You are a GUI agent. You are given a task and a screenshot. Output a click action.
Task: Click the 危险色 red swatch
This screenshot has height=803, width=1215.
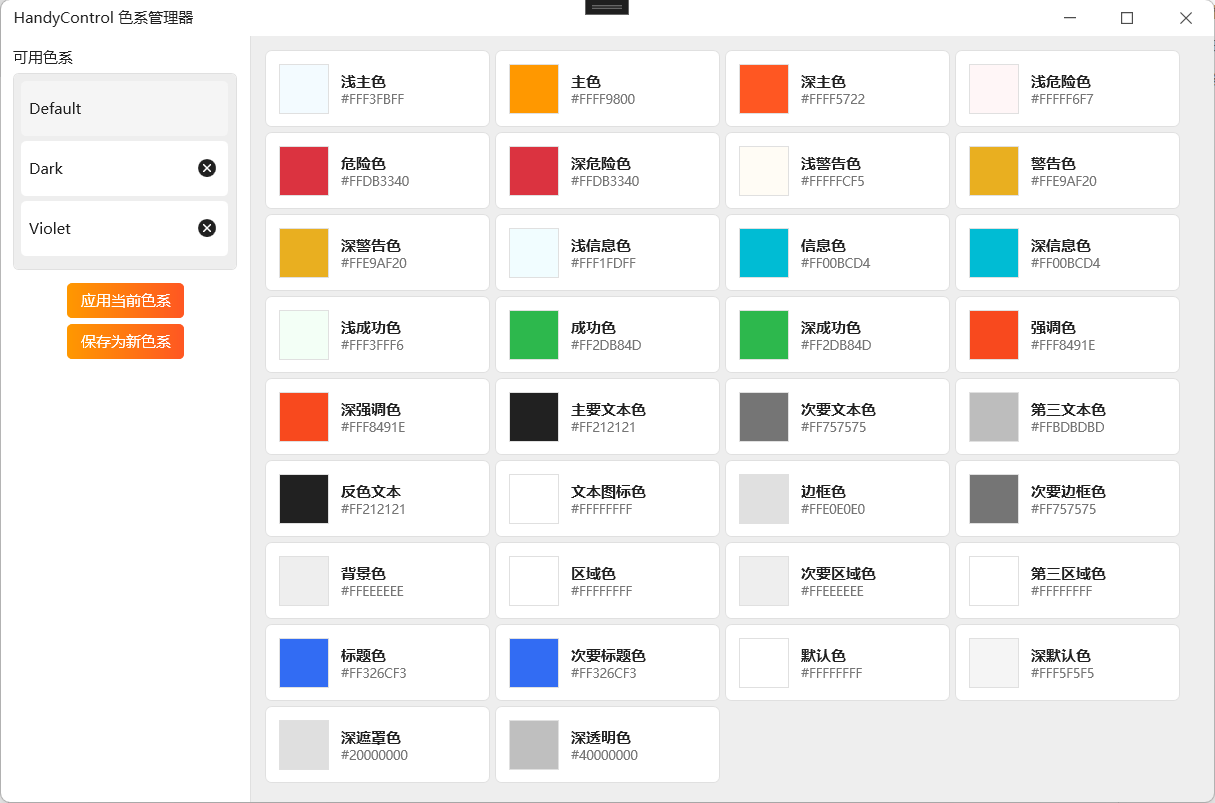coord(304,171)
